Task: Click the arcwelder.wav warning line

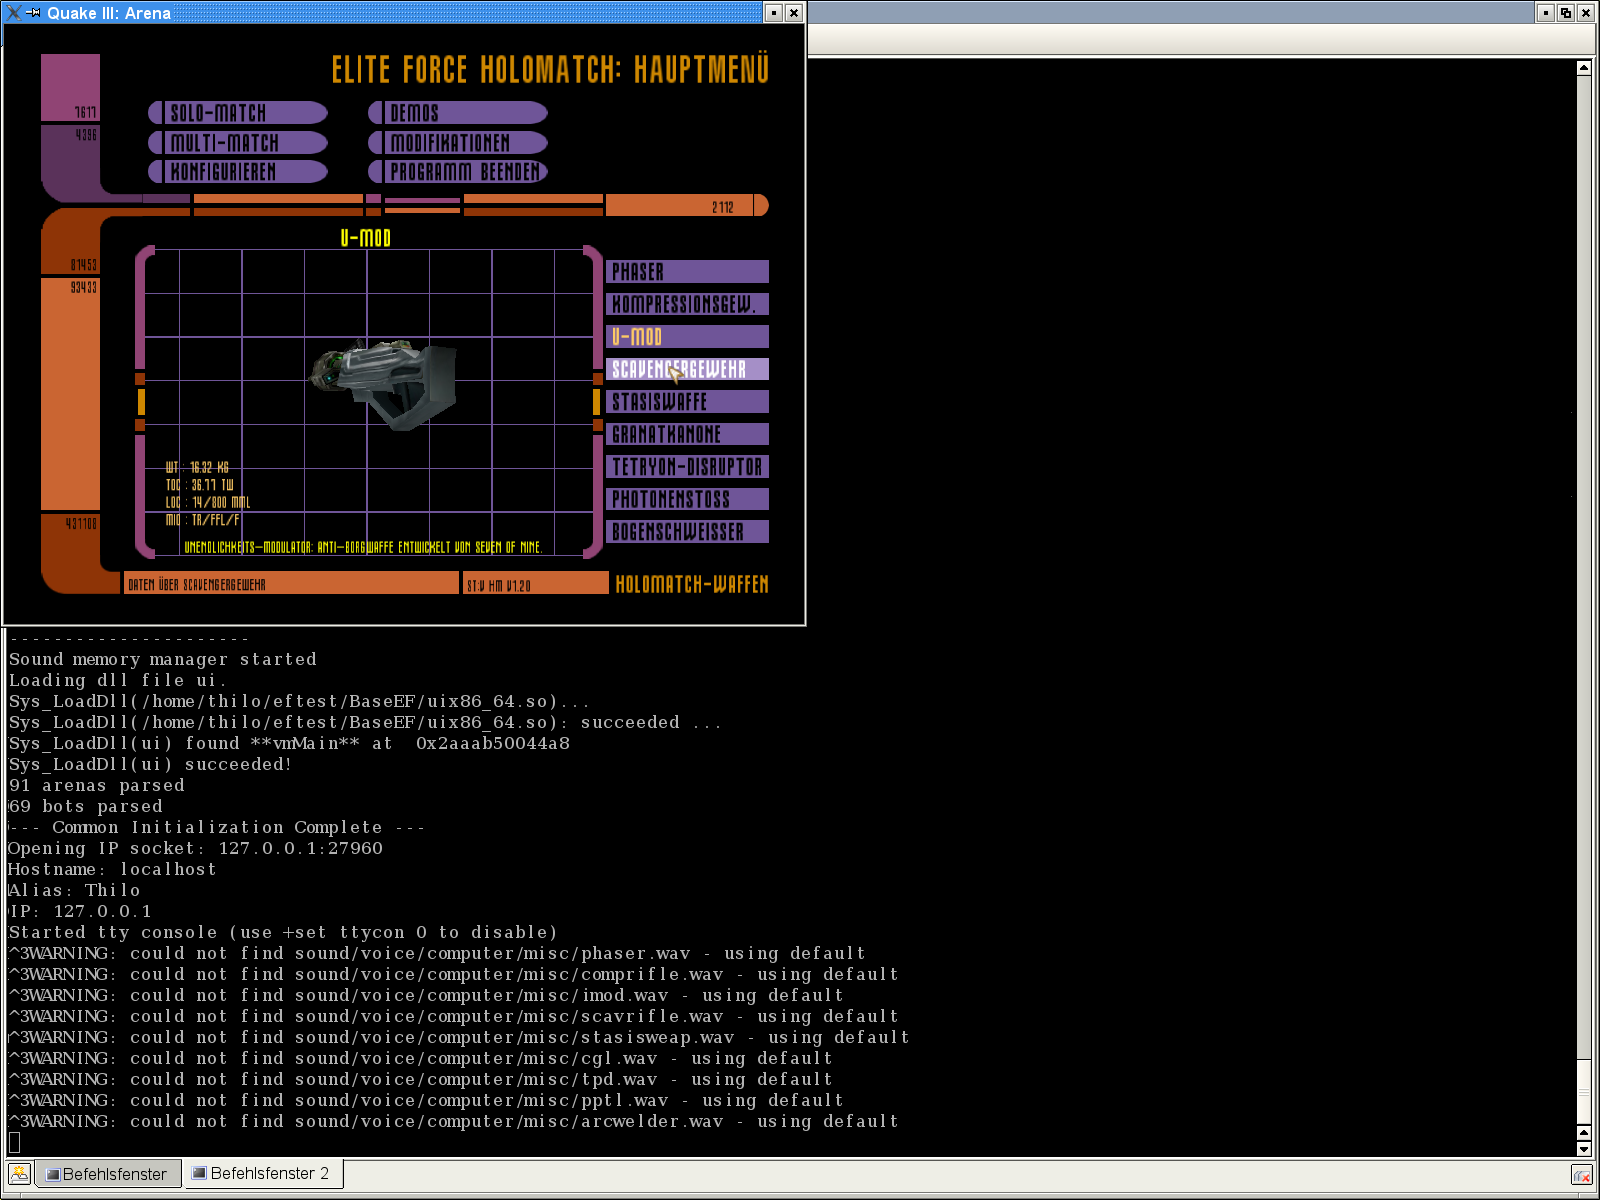Action: [453, 1121]
